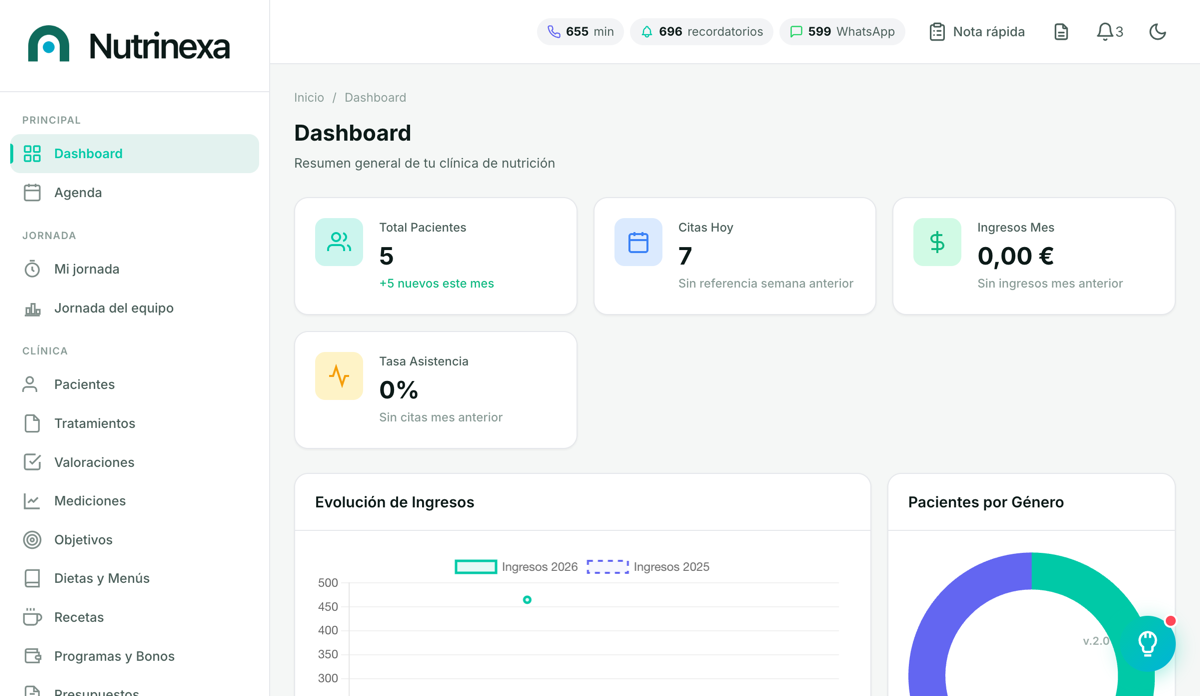Click the Tratamientos document icon
The image size is (1200, 696).
click(x=32, y=423)
